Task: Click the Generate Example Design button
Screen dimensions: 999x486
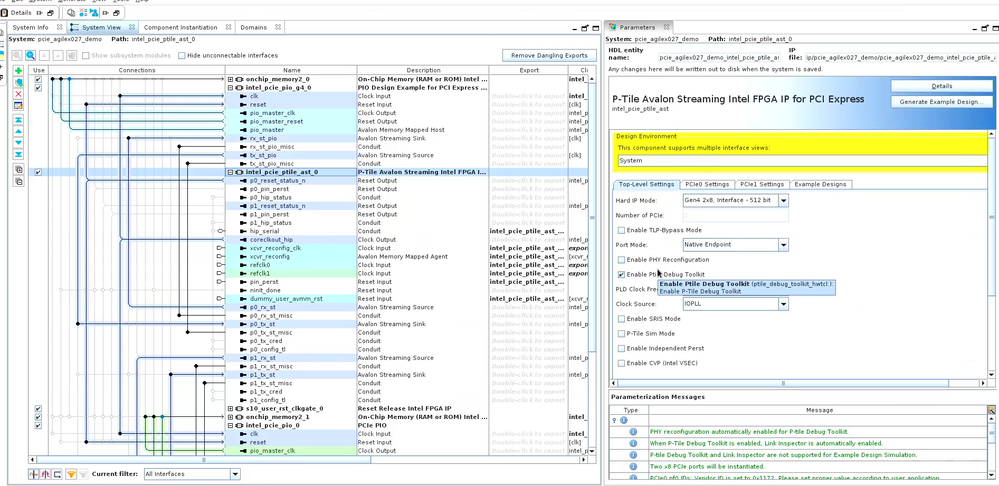Action: click(940, 102)
